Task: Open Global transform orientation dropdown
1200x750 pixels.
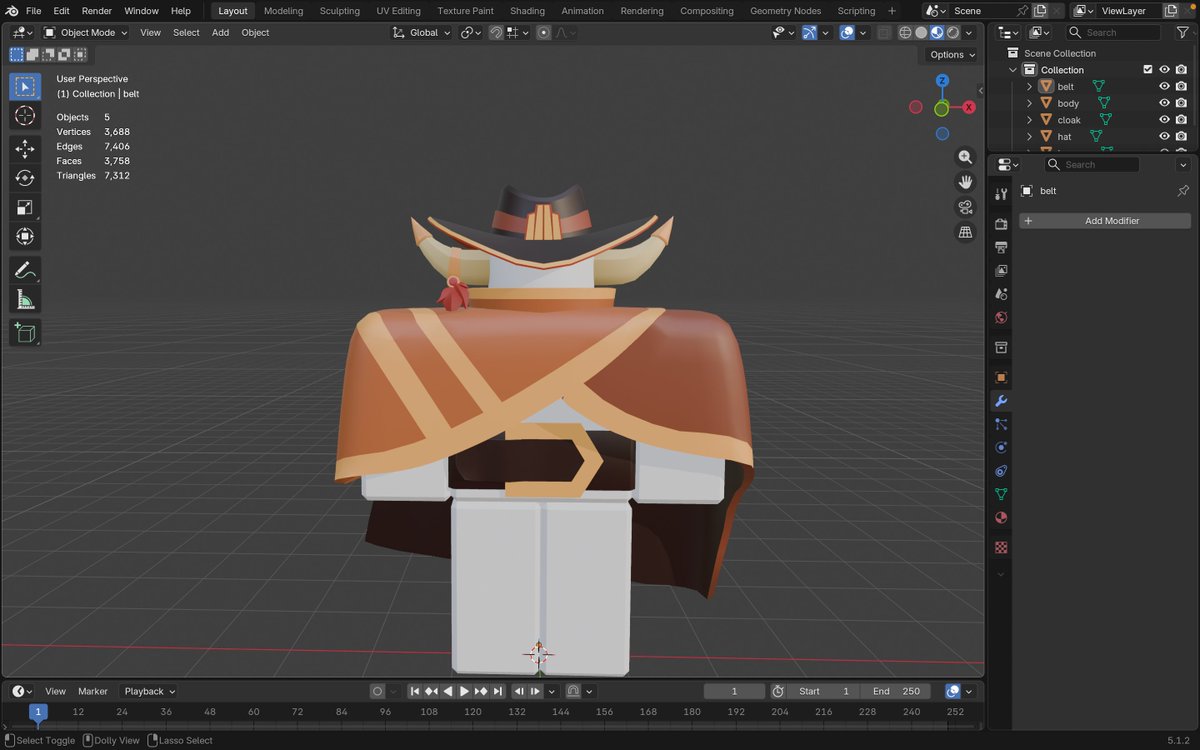Action: 421,32
